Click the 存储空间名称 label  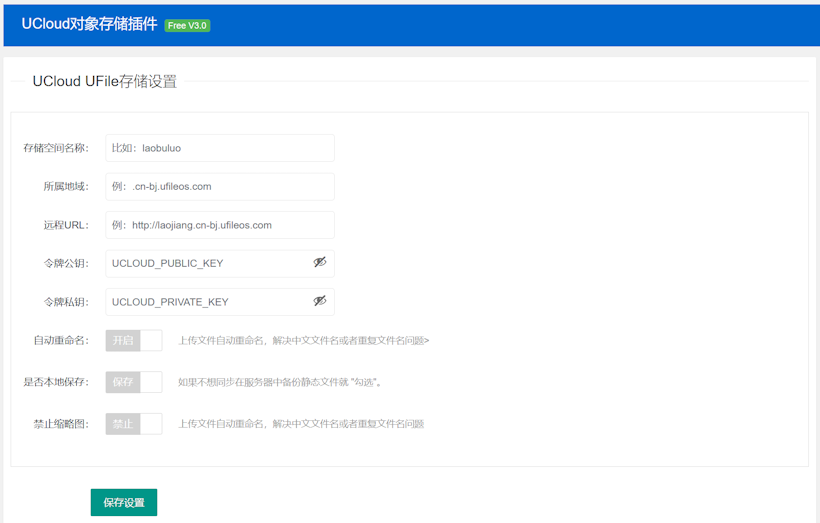(56, 148)
